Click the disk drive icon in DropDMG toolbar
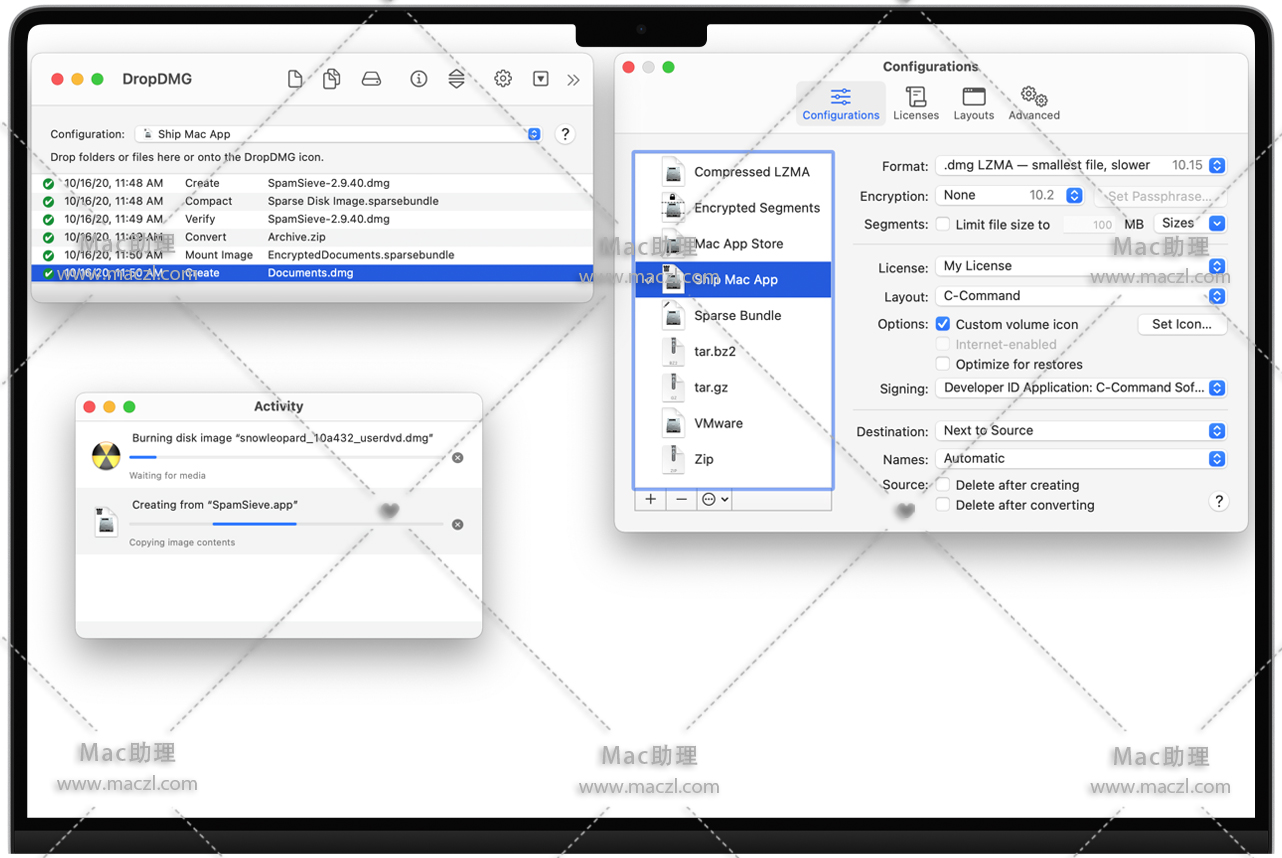Image resolution: width=1282 pixels, height=858 pixels. tap(371, 79)
